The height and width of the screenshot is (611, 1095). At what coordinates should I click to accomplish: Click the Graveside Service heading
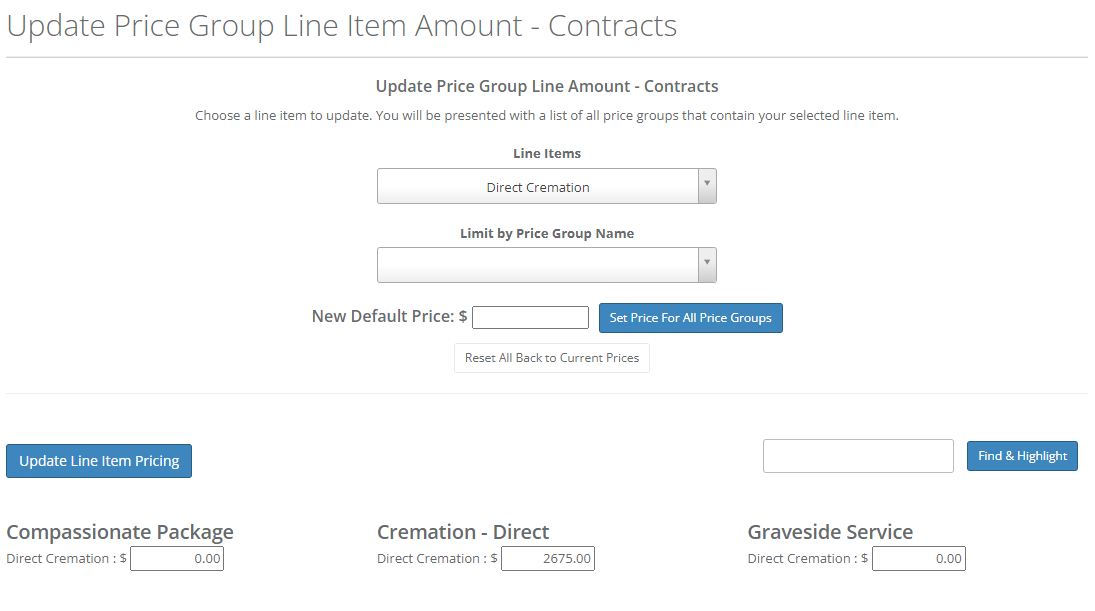(830, 532)
